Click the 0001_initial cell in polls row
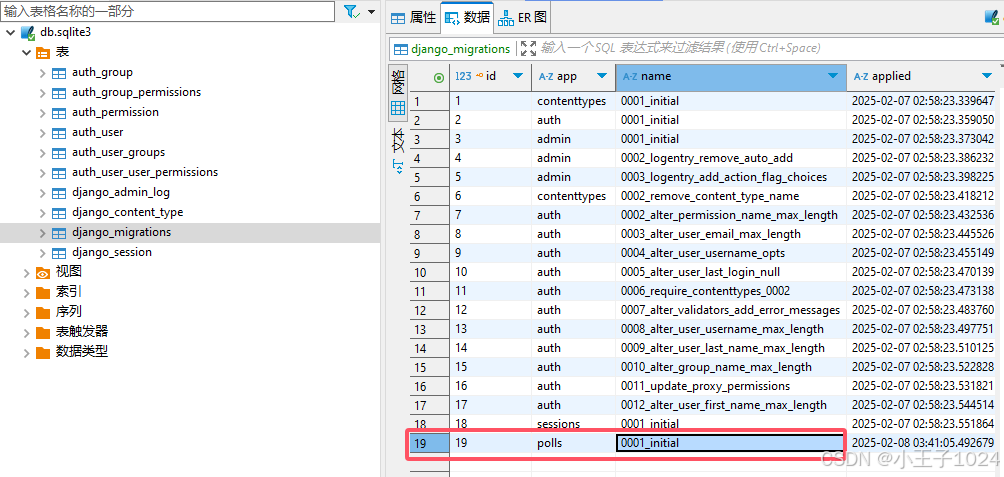The image size is (1004, 477). (730, 443)
